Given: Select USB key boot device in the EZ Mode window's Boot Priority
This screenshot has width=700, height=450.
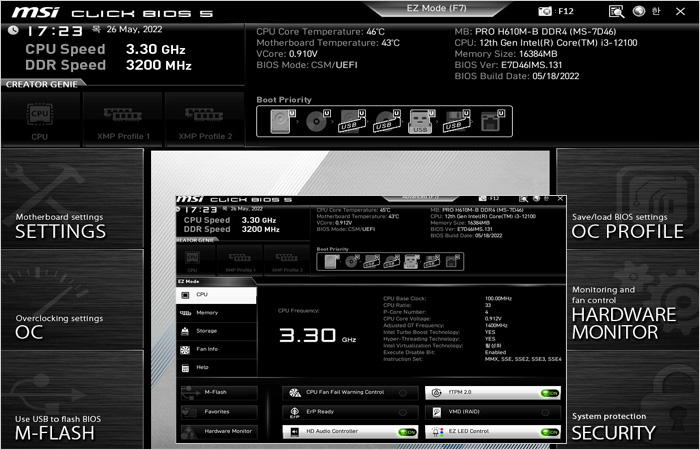Looking at the screenshot, I should pos(411,261).
